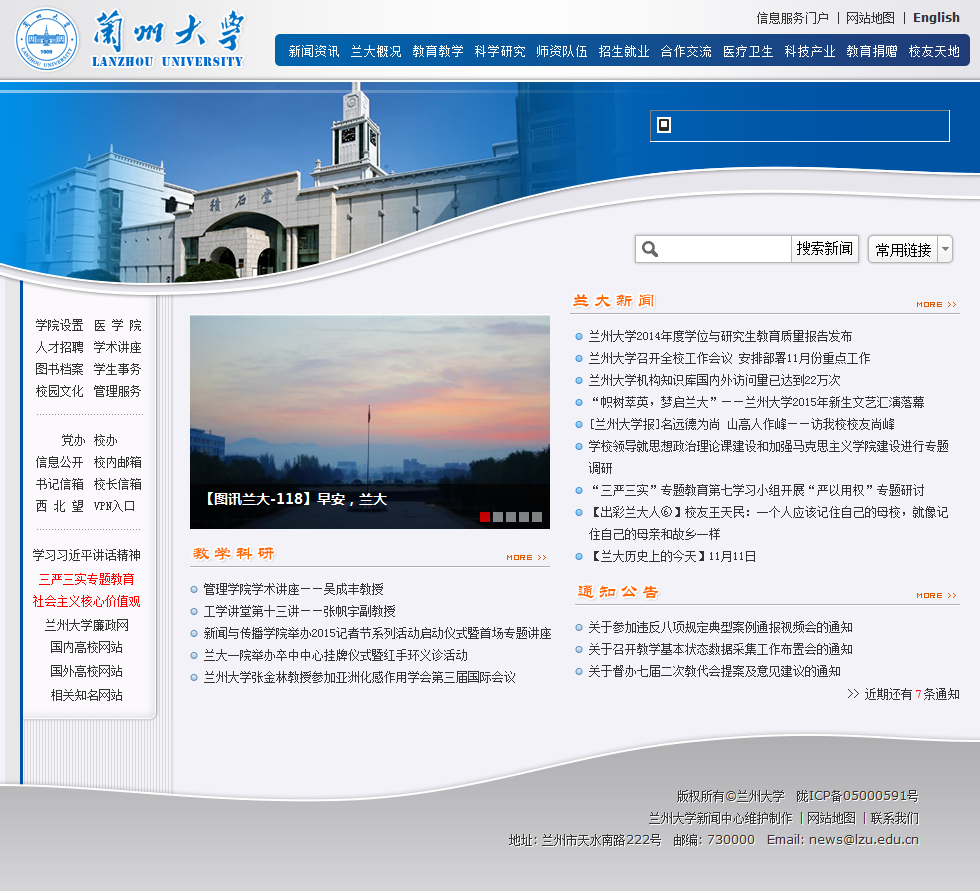Open the footer 联系我们 link
The image size is (980, 891).
(894, 818)
